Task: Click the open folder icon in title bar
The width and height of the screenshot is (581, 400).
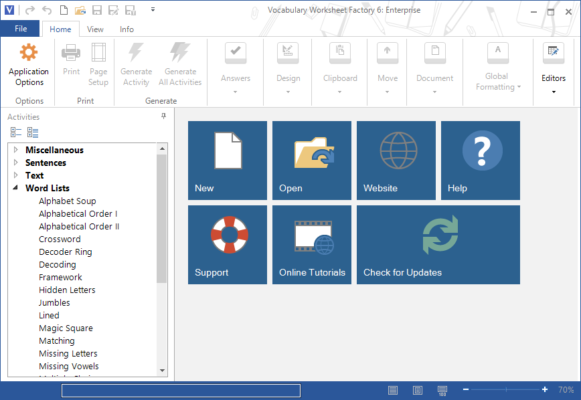Action: [80, 10]
